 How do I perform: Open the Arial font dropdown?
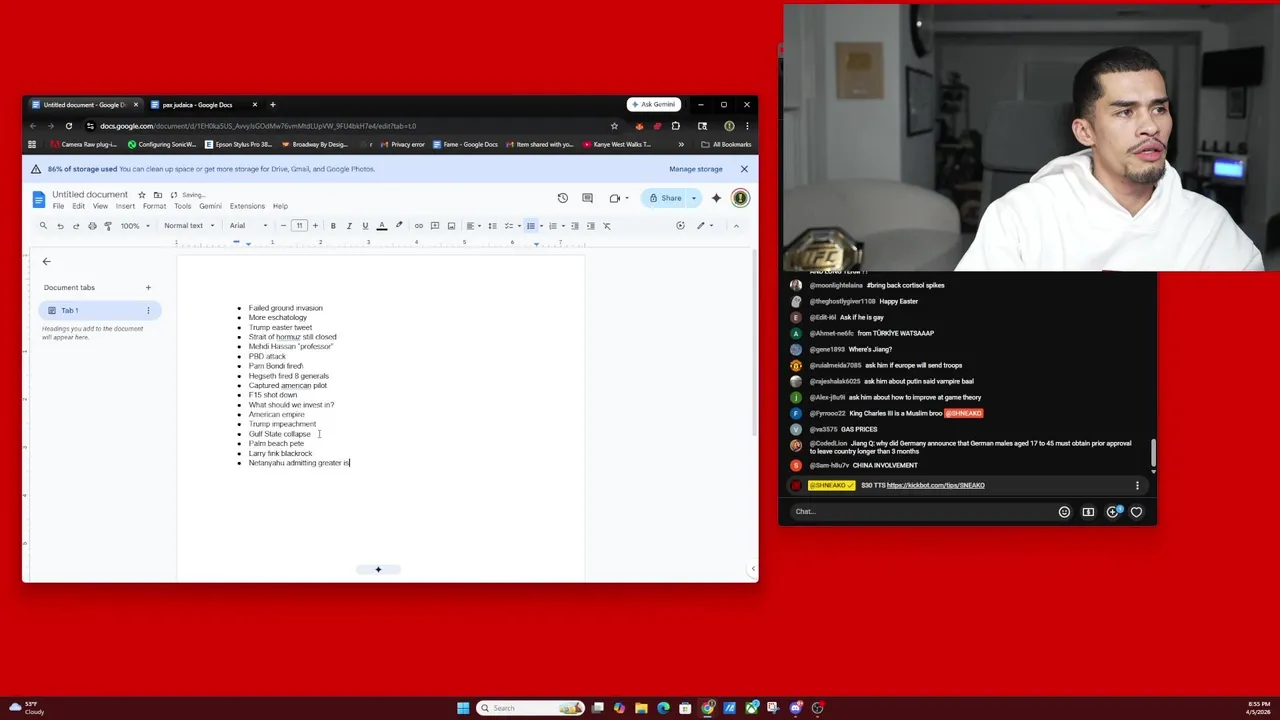(x=249, y=226)
